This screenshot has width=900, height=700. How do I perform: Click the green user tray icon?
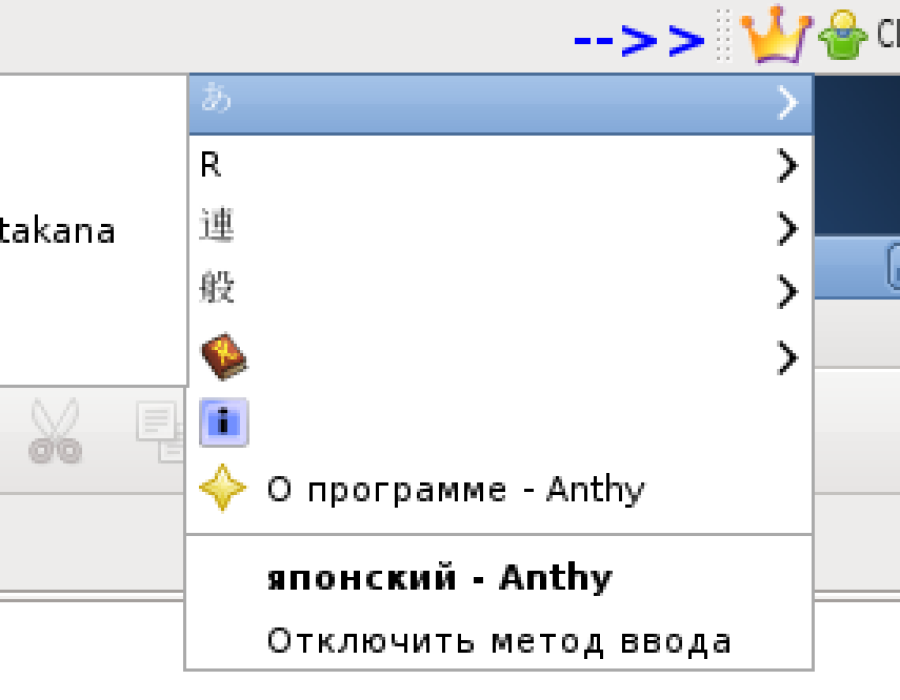[x=842, y=36]
